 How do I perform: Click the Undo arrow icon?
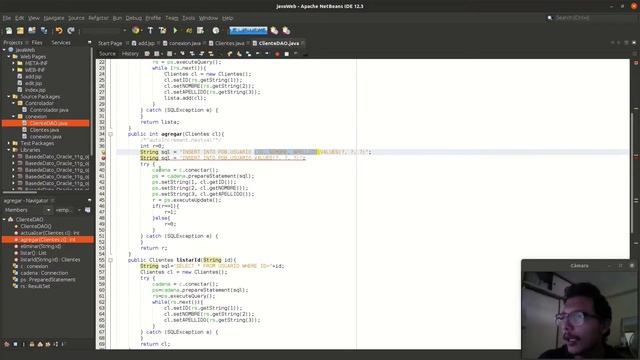click(x=59, y=31)
